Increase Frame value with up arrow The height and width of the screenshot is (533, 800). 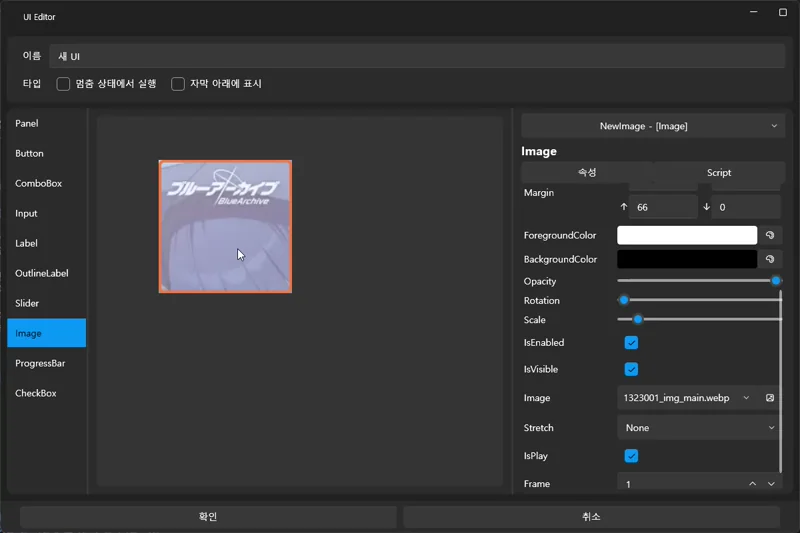752,484
